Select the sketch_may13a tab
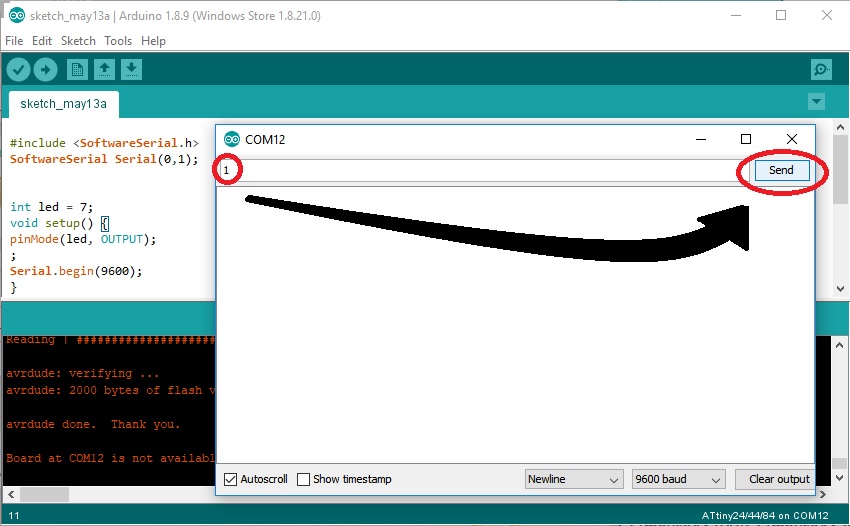The height and width of the screenshot is (526, 850). (x=63, y=104)
